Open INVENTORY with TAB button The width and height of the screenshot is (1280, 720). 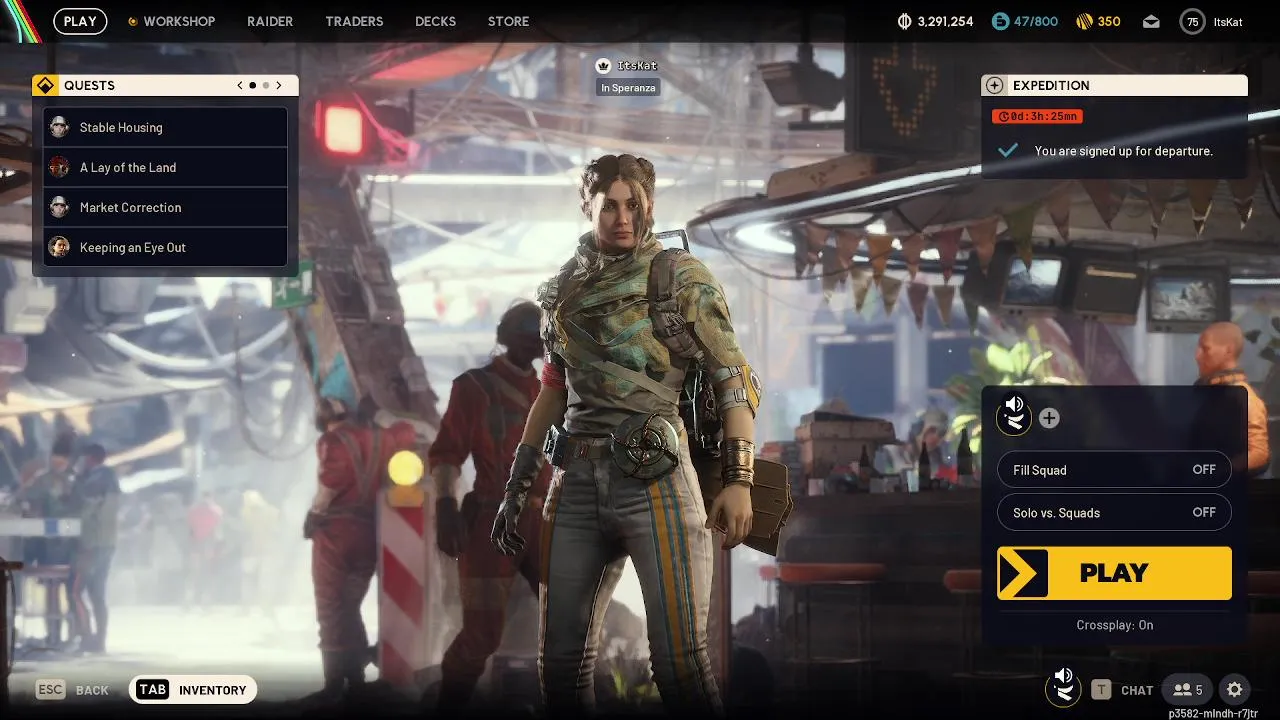(x=193, y=690)
